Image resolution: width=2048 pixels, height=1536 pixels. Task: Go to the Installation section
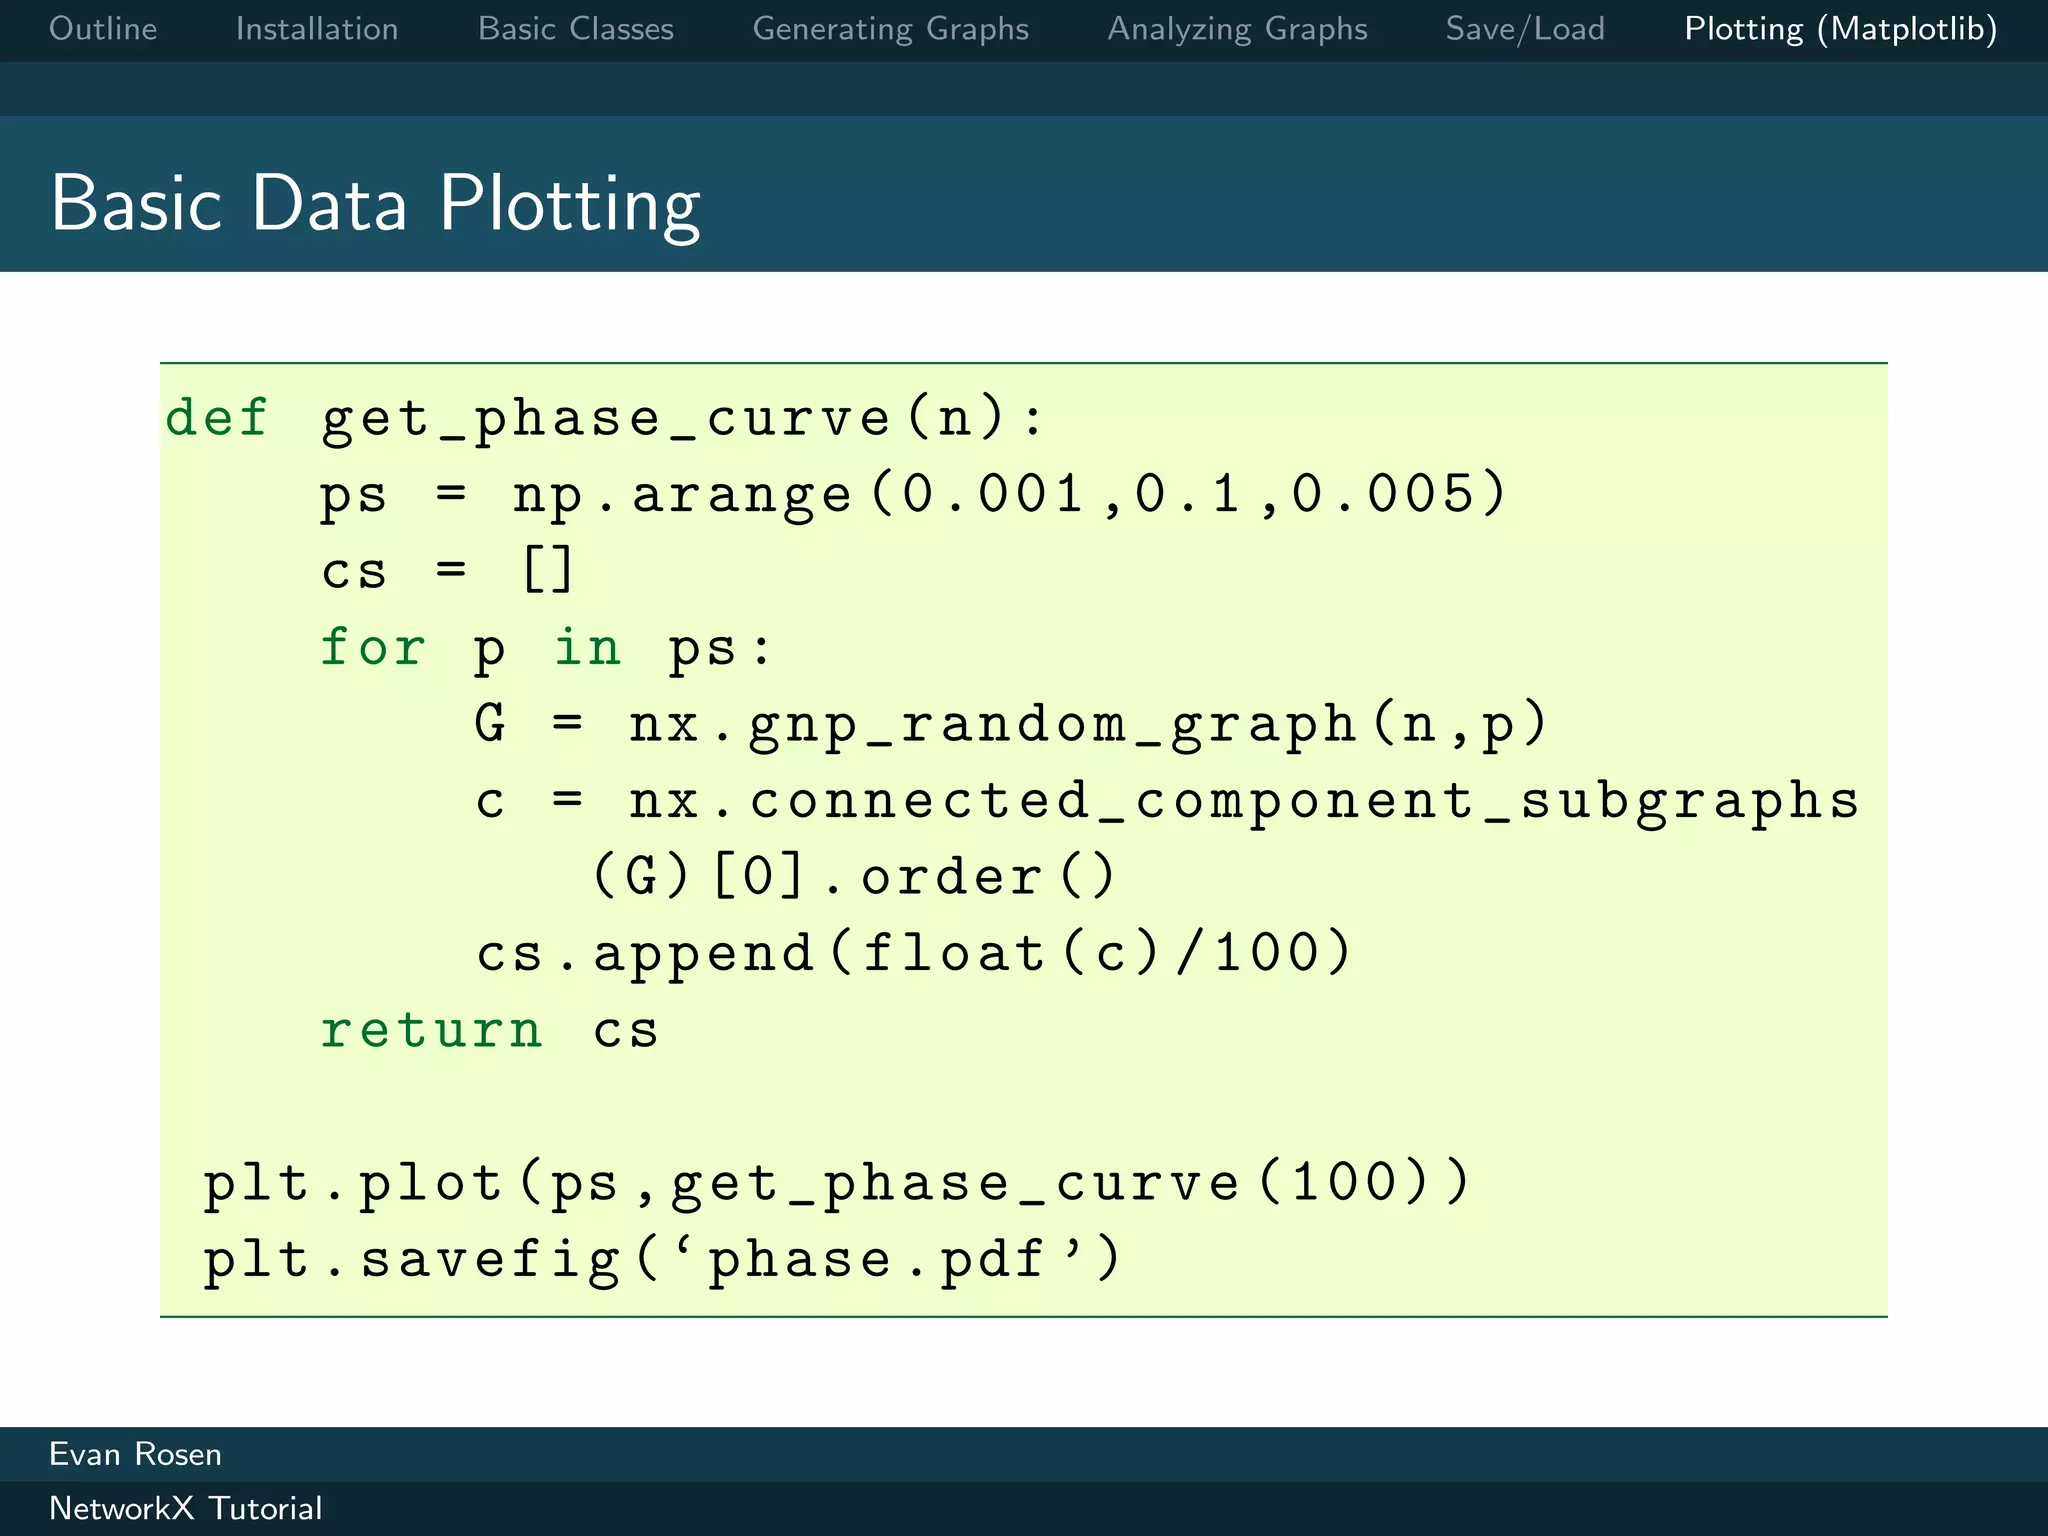(x=317, y=29)
